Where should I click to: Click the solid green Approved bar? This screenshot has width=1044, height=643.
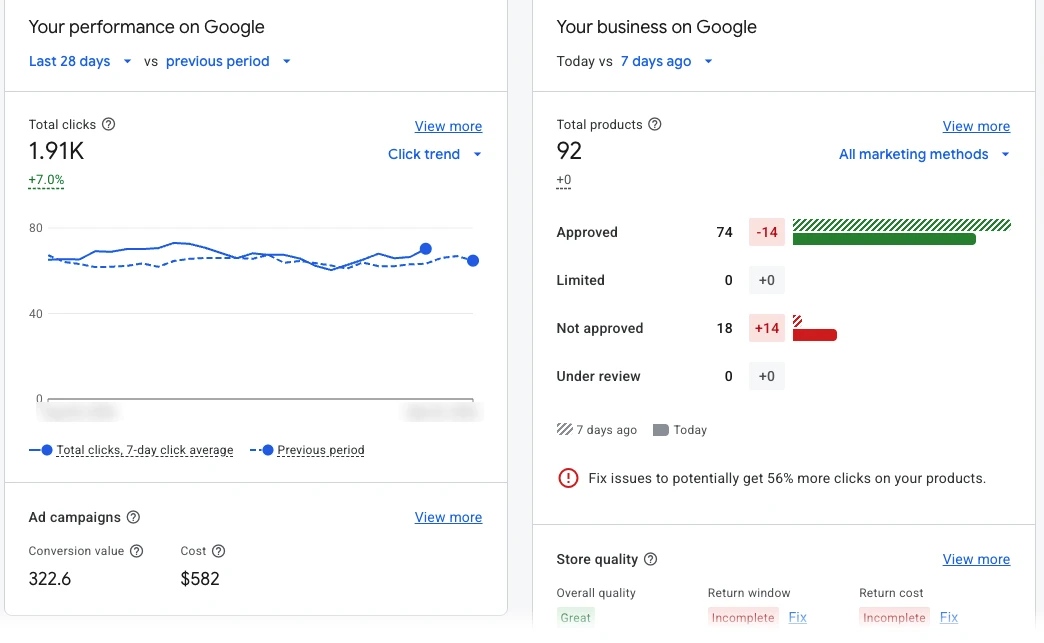[x=884, y=239]
